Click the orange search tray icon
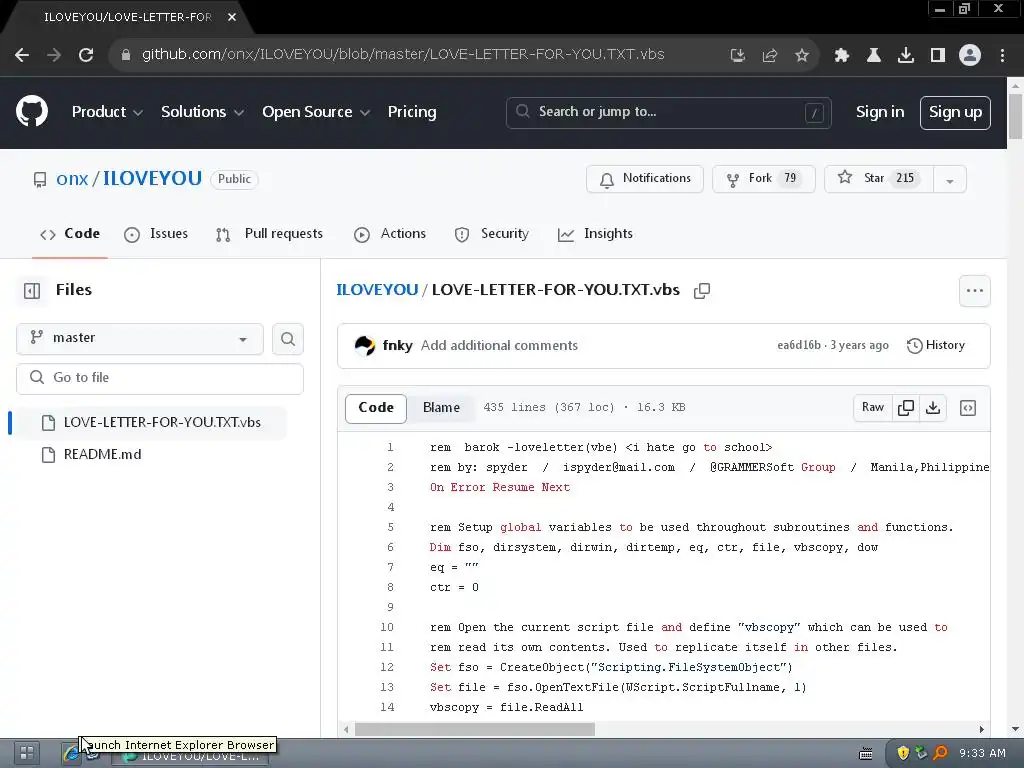1024x768 pixels. (940, 753)
